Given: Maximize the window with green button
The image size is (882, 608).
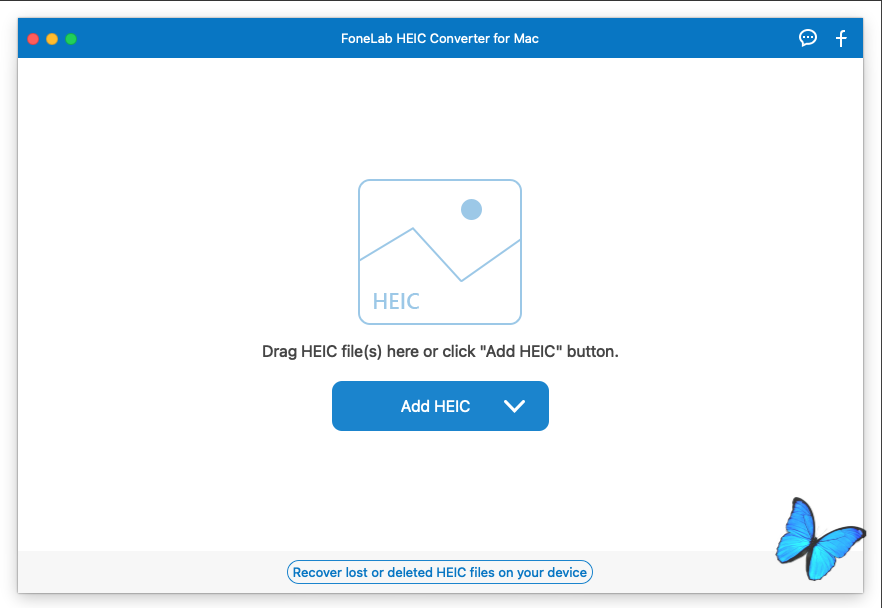Looking at the screenshot, I should pyautogui.click(x=71, y=39).
